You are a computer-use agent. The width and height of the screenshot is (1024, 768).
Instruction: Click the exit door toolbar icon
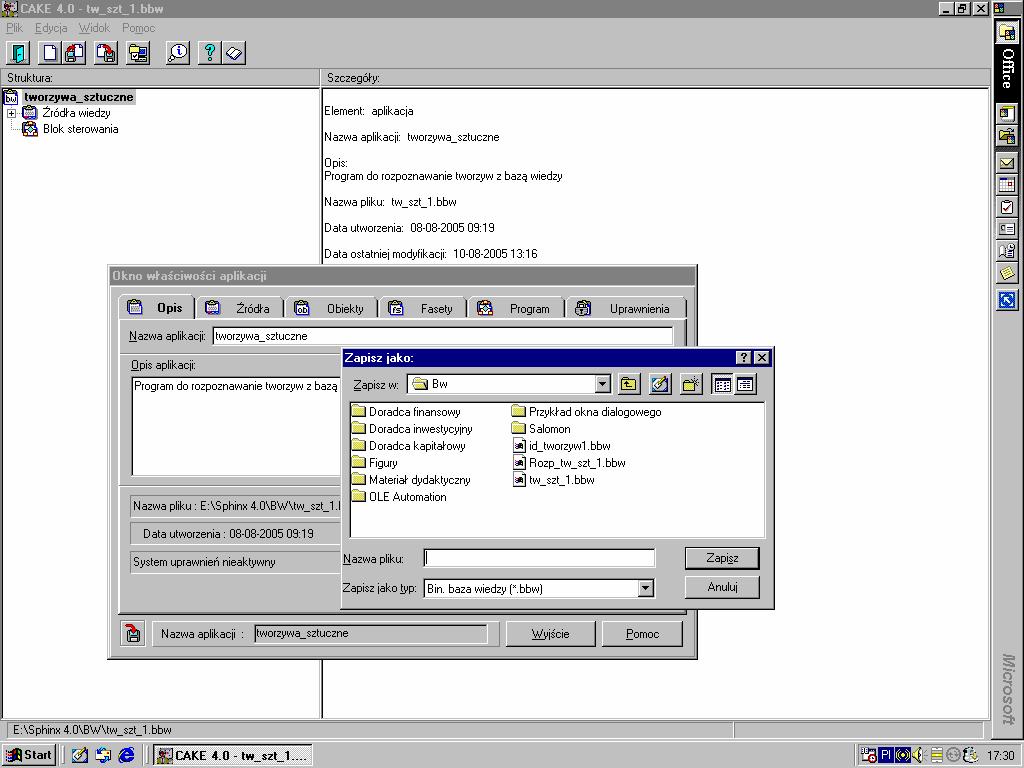(18, 53)
